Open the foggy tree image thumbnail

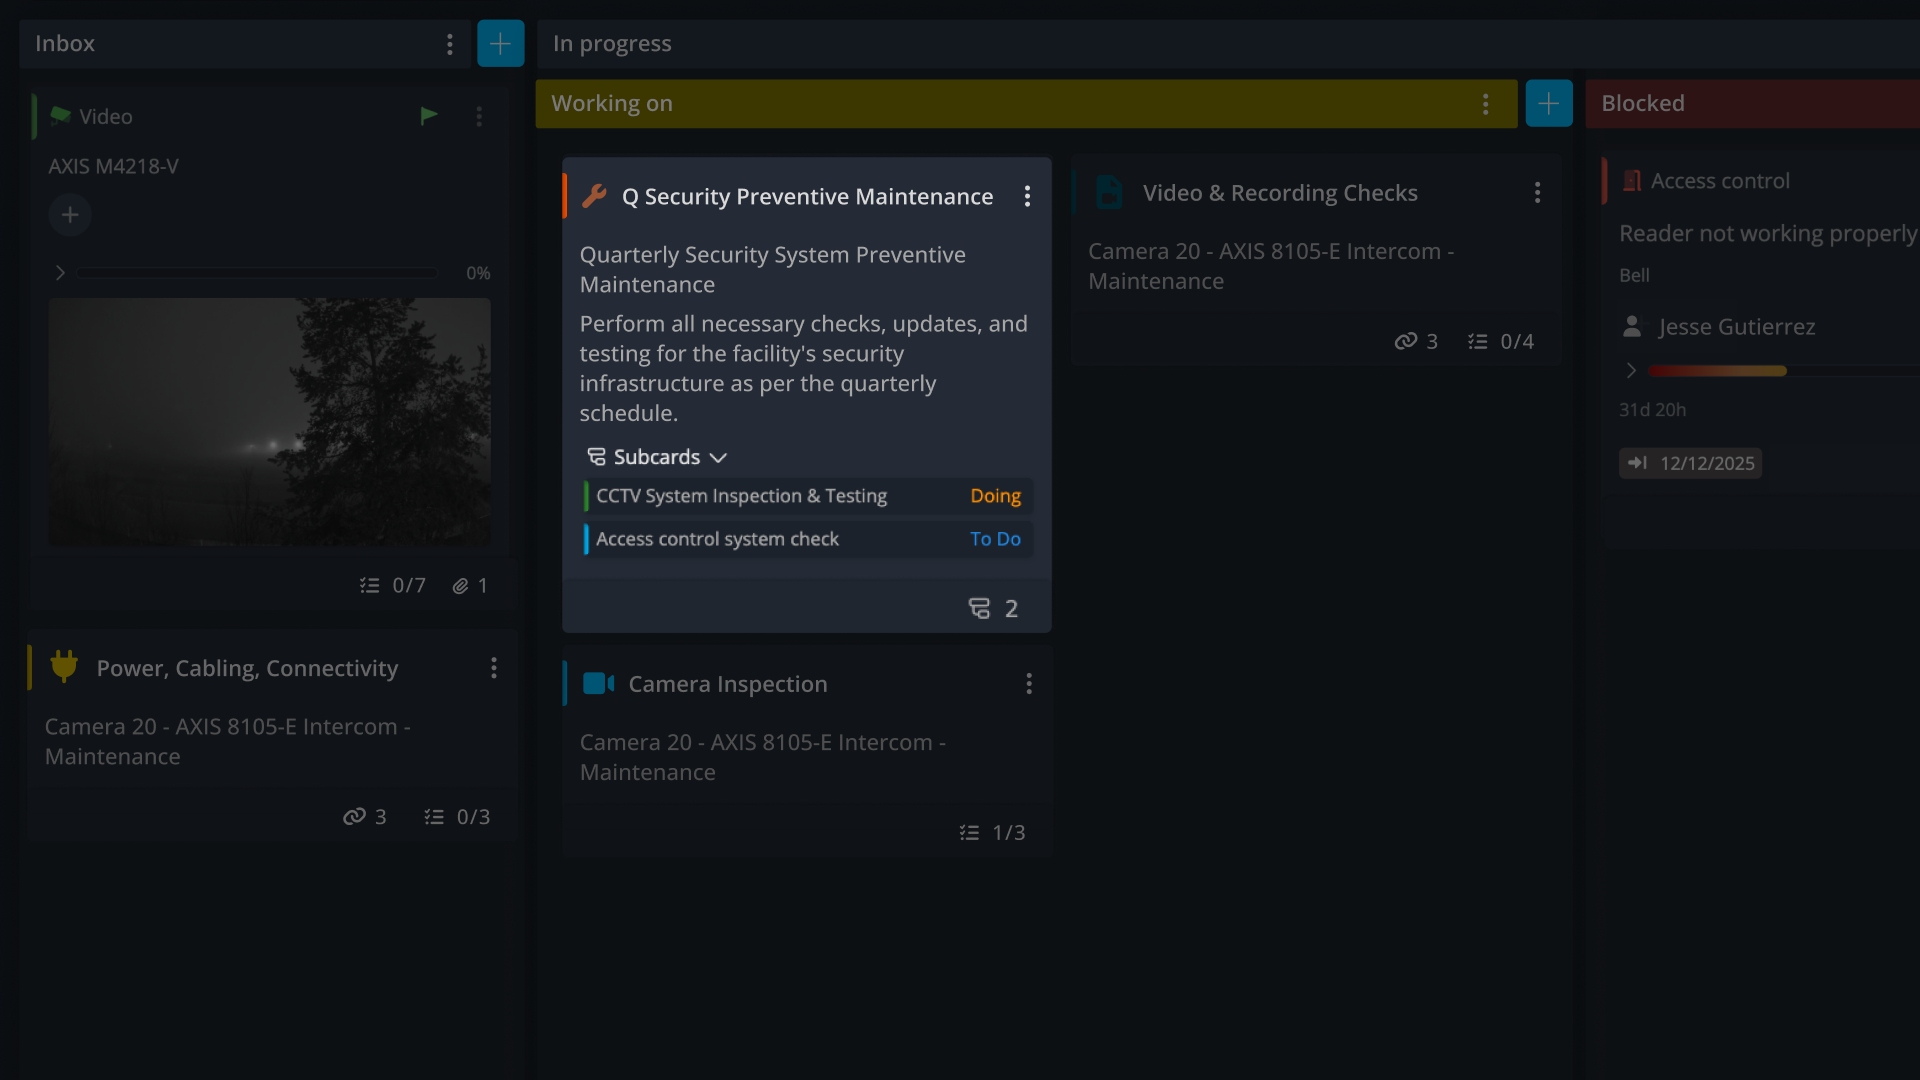point(270,422)
